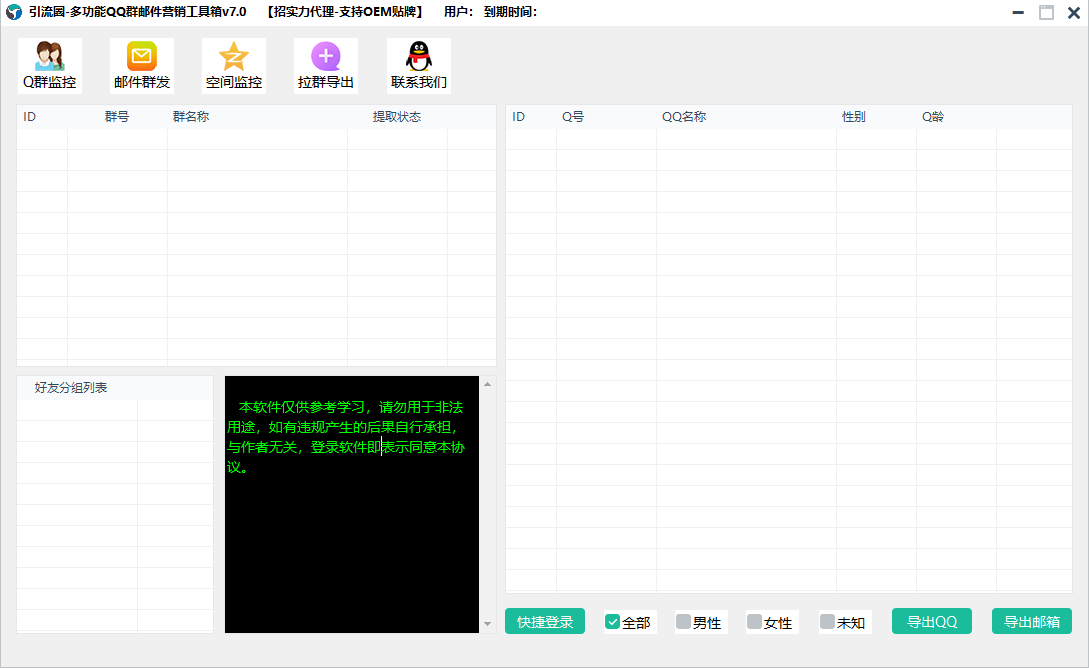
Task: Click the 群号 column header
Action: pyautogui.click(x=117, y=117)
